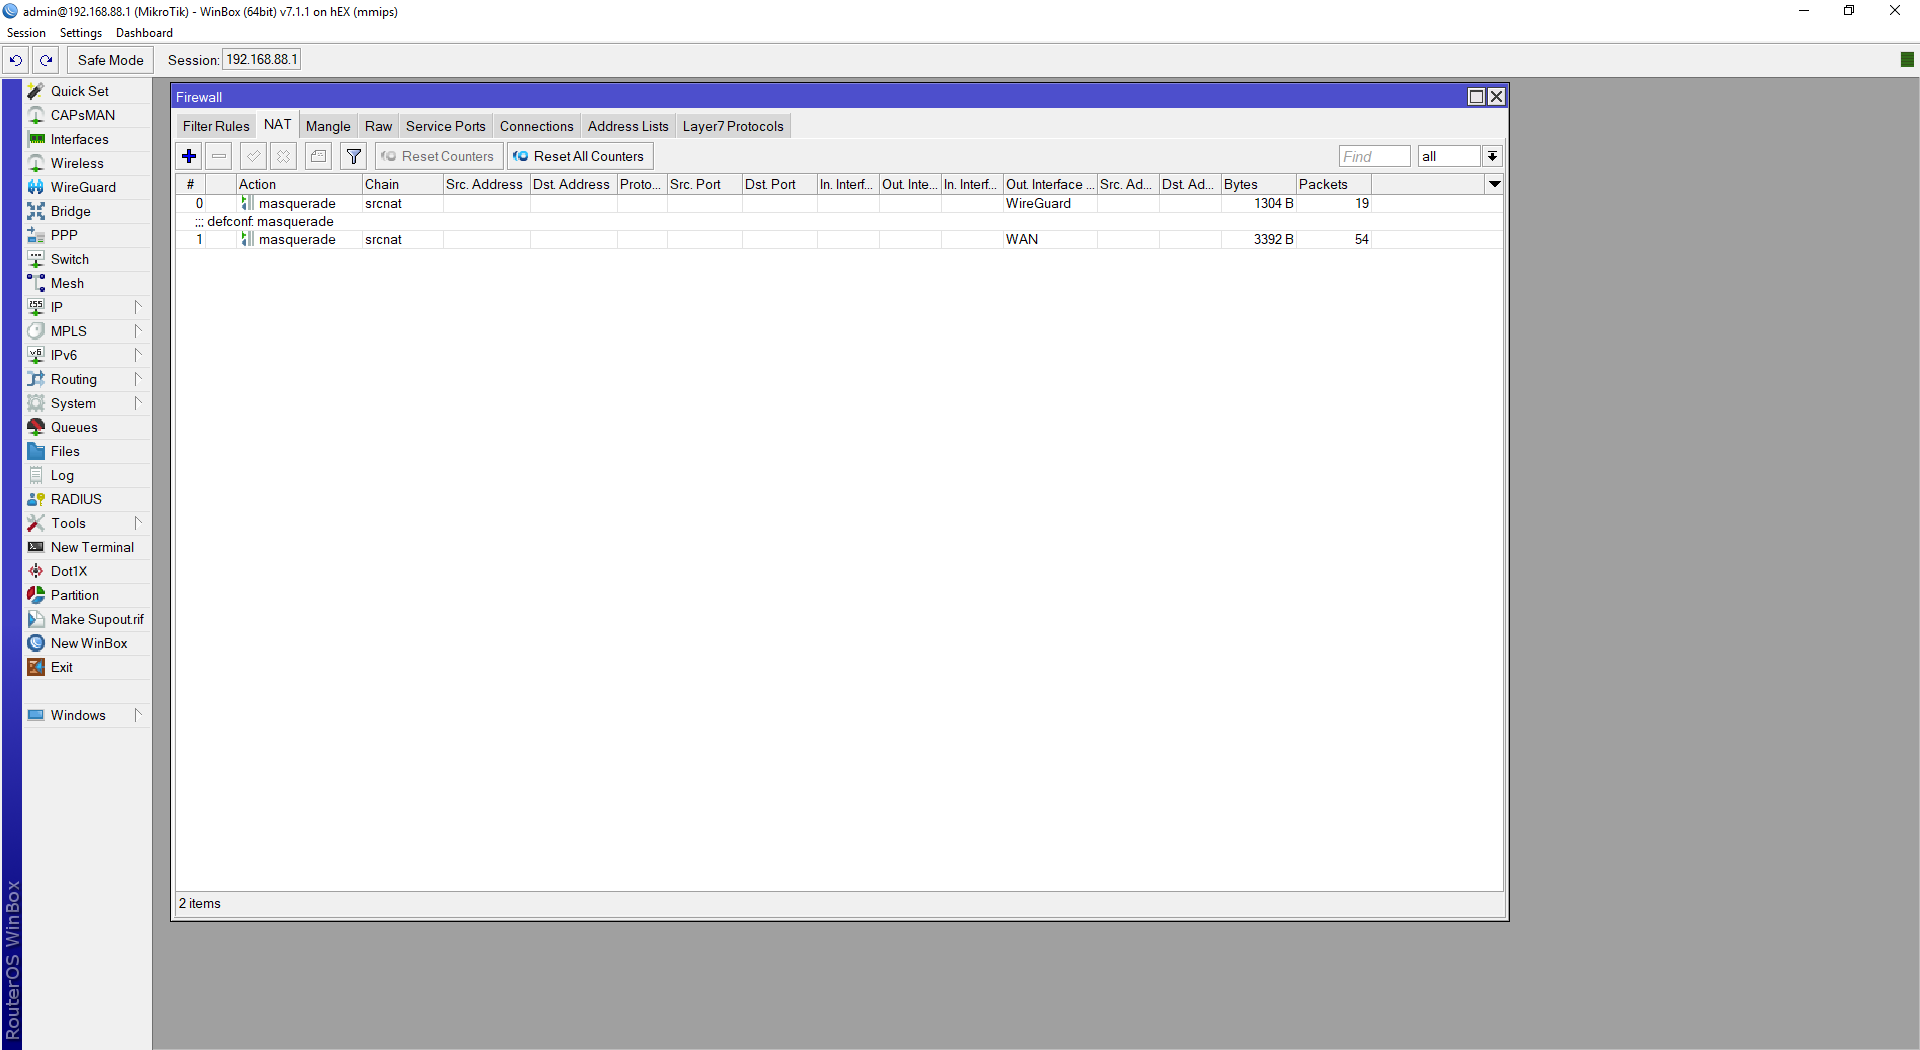Viewport: 1920px width, 1050px height.
Task: Click the disable rule cross icon
Action: (x=284, y=156)
